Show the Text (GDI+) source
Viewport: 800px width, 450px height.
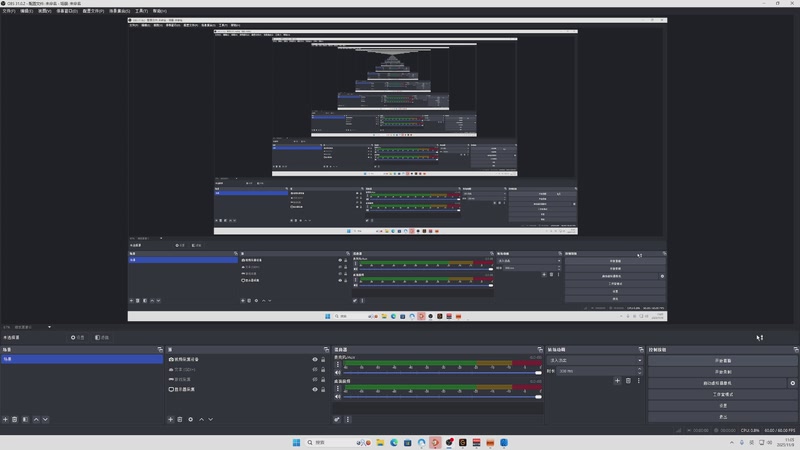pos(315,369)
